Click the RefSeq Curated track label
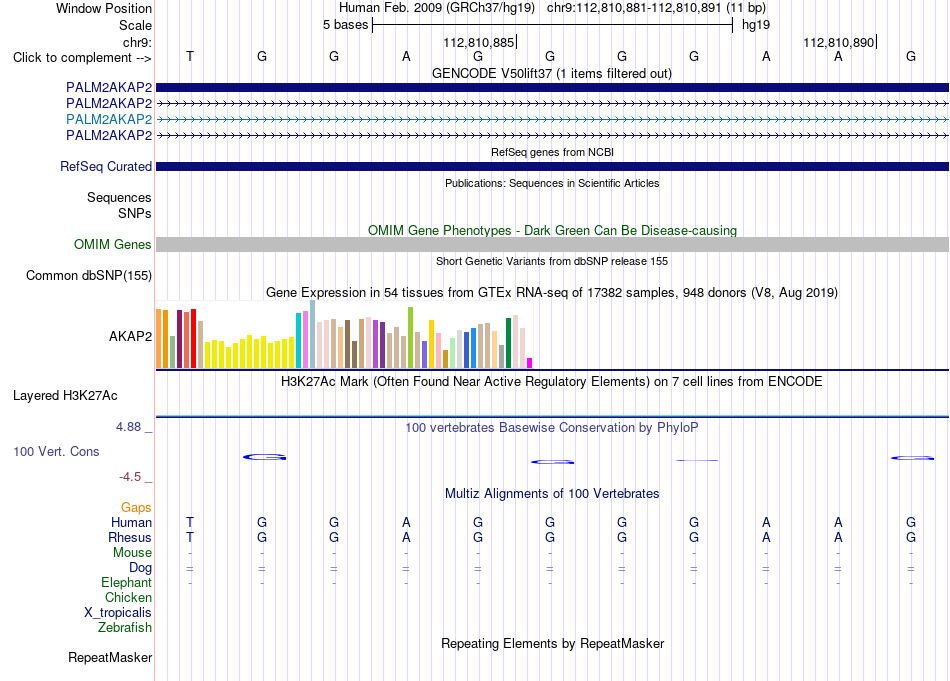Image resolution: width=950 pixels, height=681 pixels. tap(106, 167)
